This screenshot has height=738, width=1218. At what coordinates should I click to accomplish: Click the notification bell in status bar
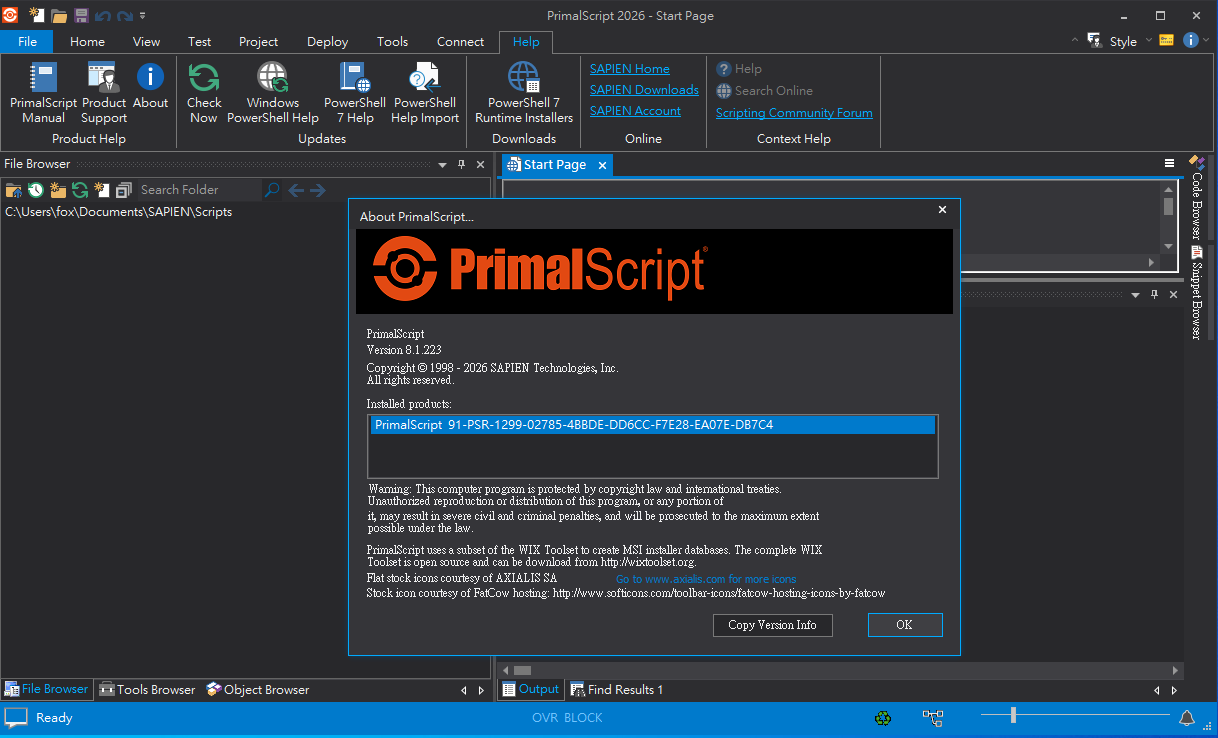[1187, 718]
